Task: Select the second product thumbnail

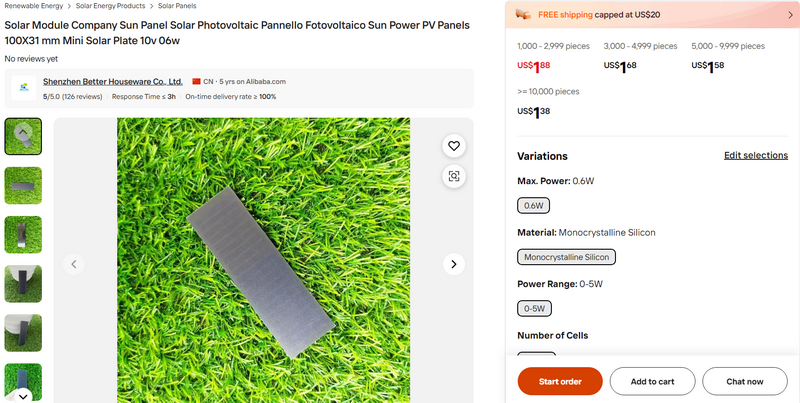Action: 23,185
